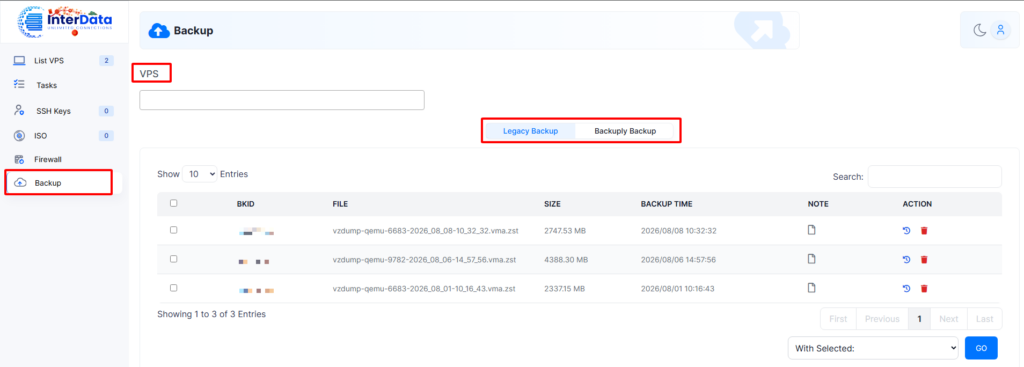Click file vzdump-qemu-9782-2026_08_06-14_57_56.vma.zst
The height and width of the screenshot is (367, 1024).
(424, 259)
